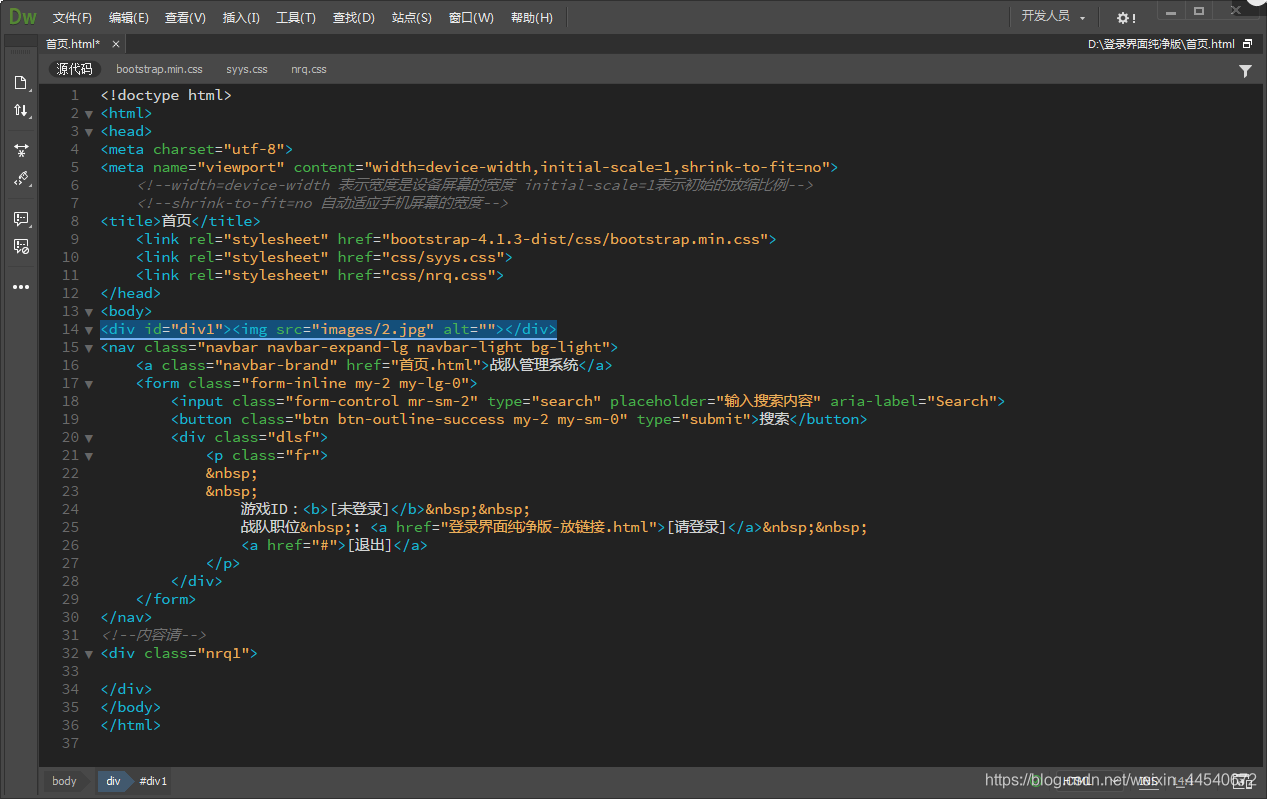Click the meta charset="utf-8" line
The width and height of the screenshot is (1267, 799).
(x=196, y=149)
